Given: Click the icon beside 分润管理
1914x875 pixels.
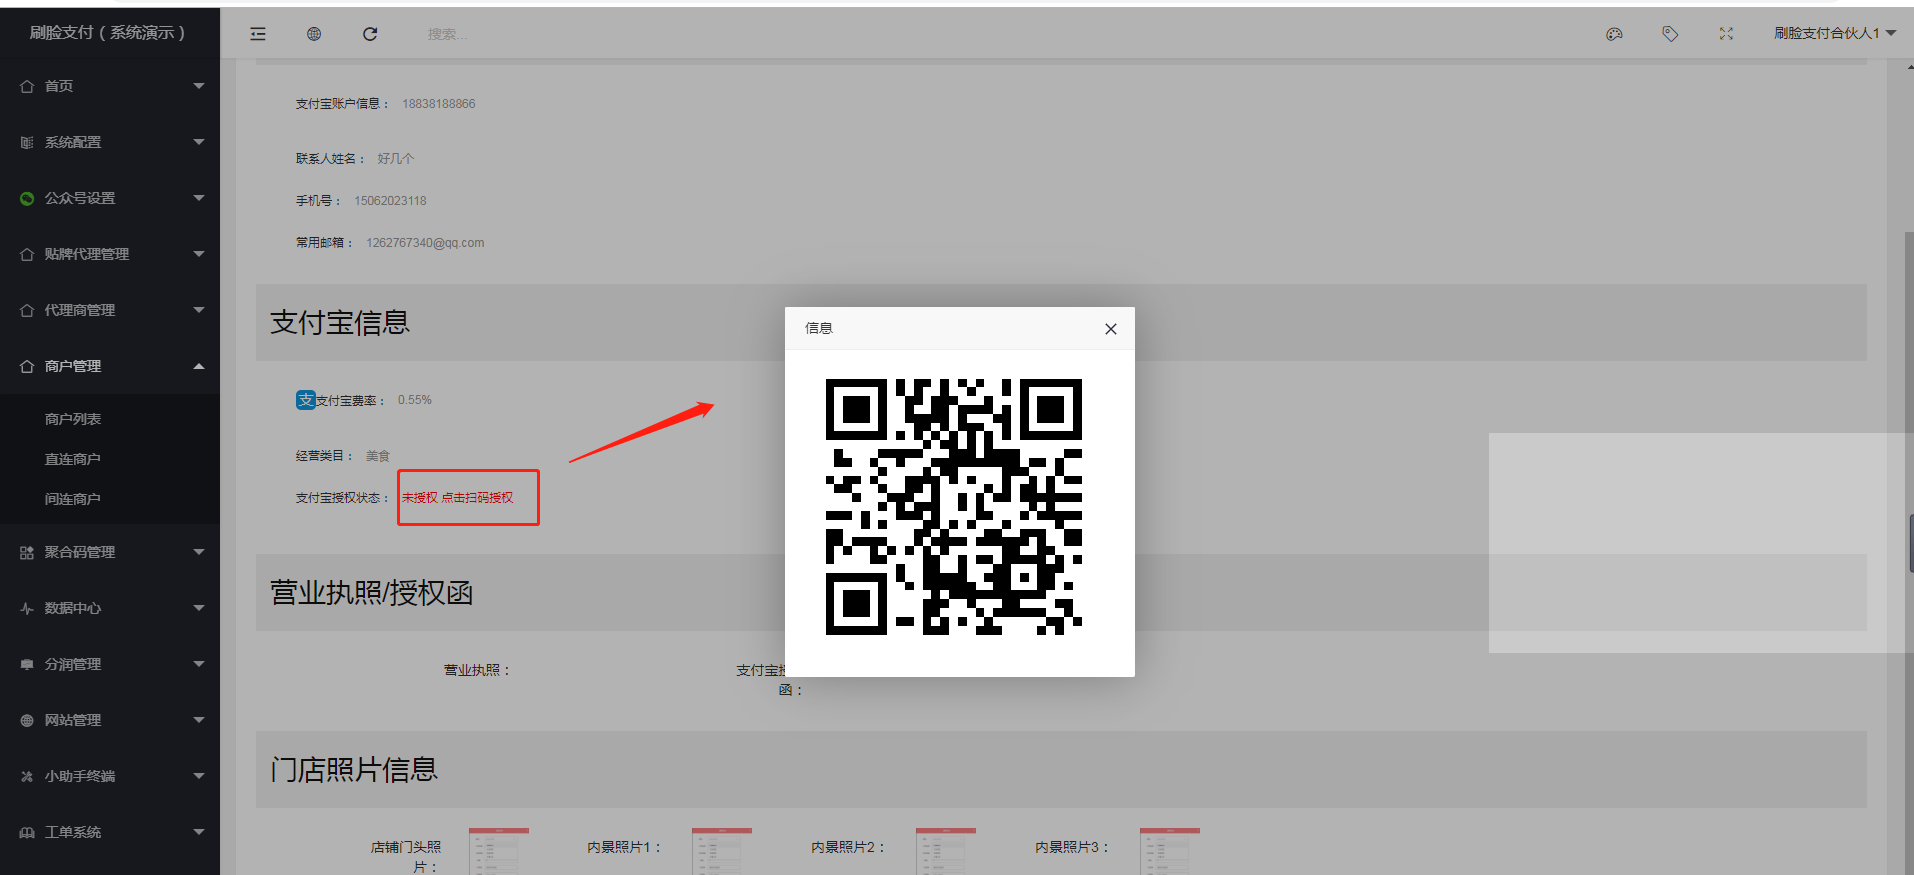Looking at the screenshot, I should click(x=27, y=664).
